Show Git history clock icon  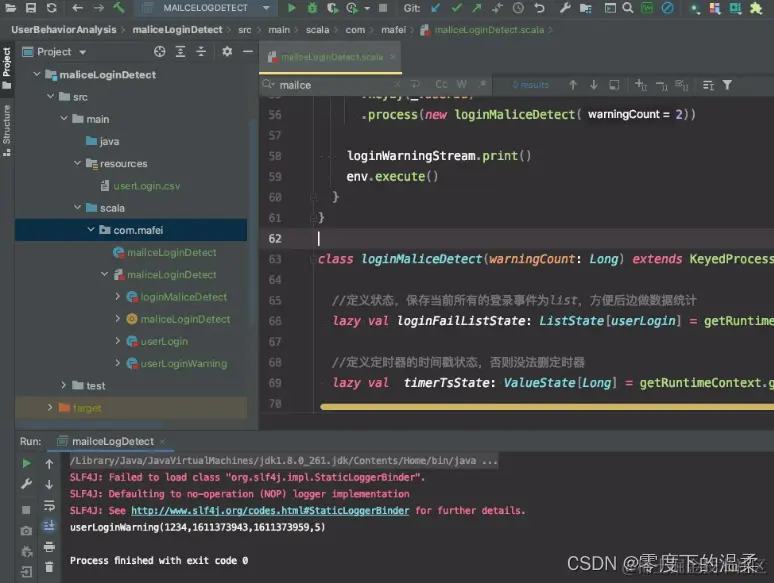pos(518,7)
